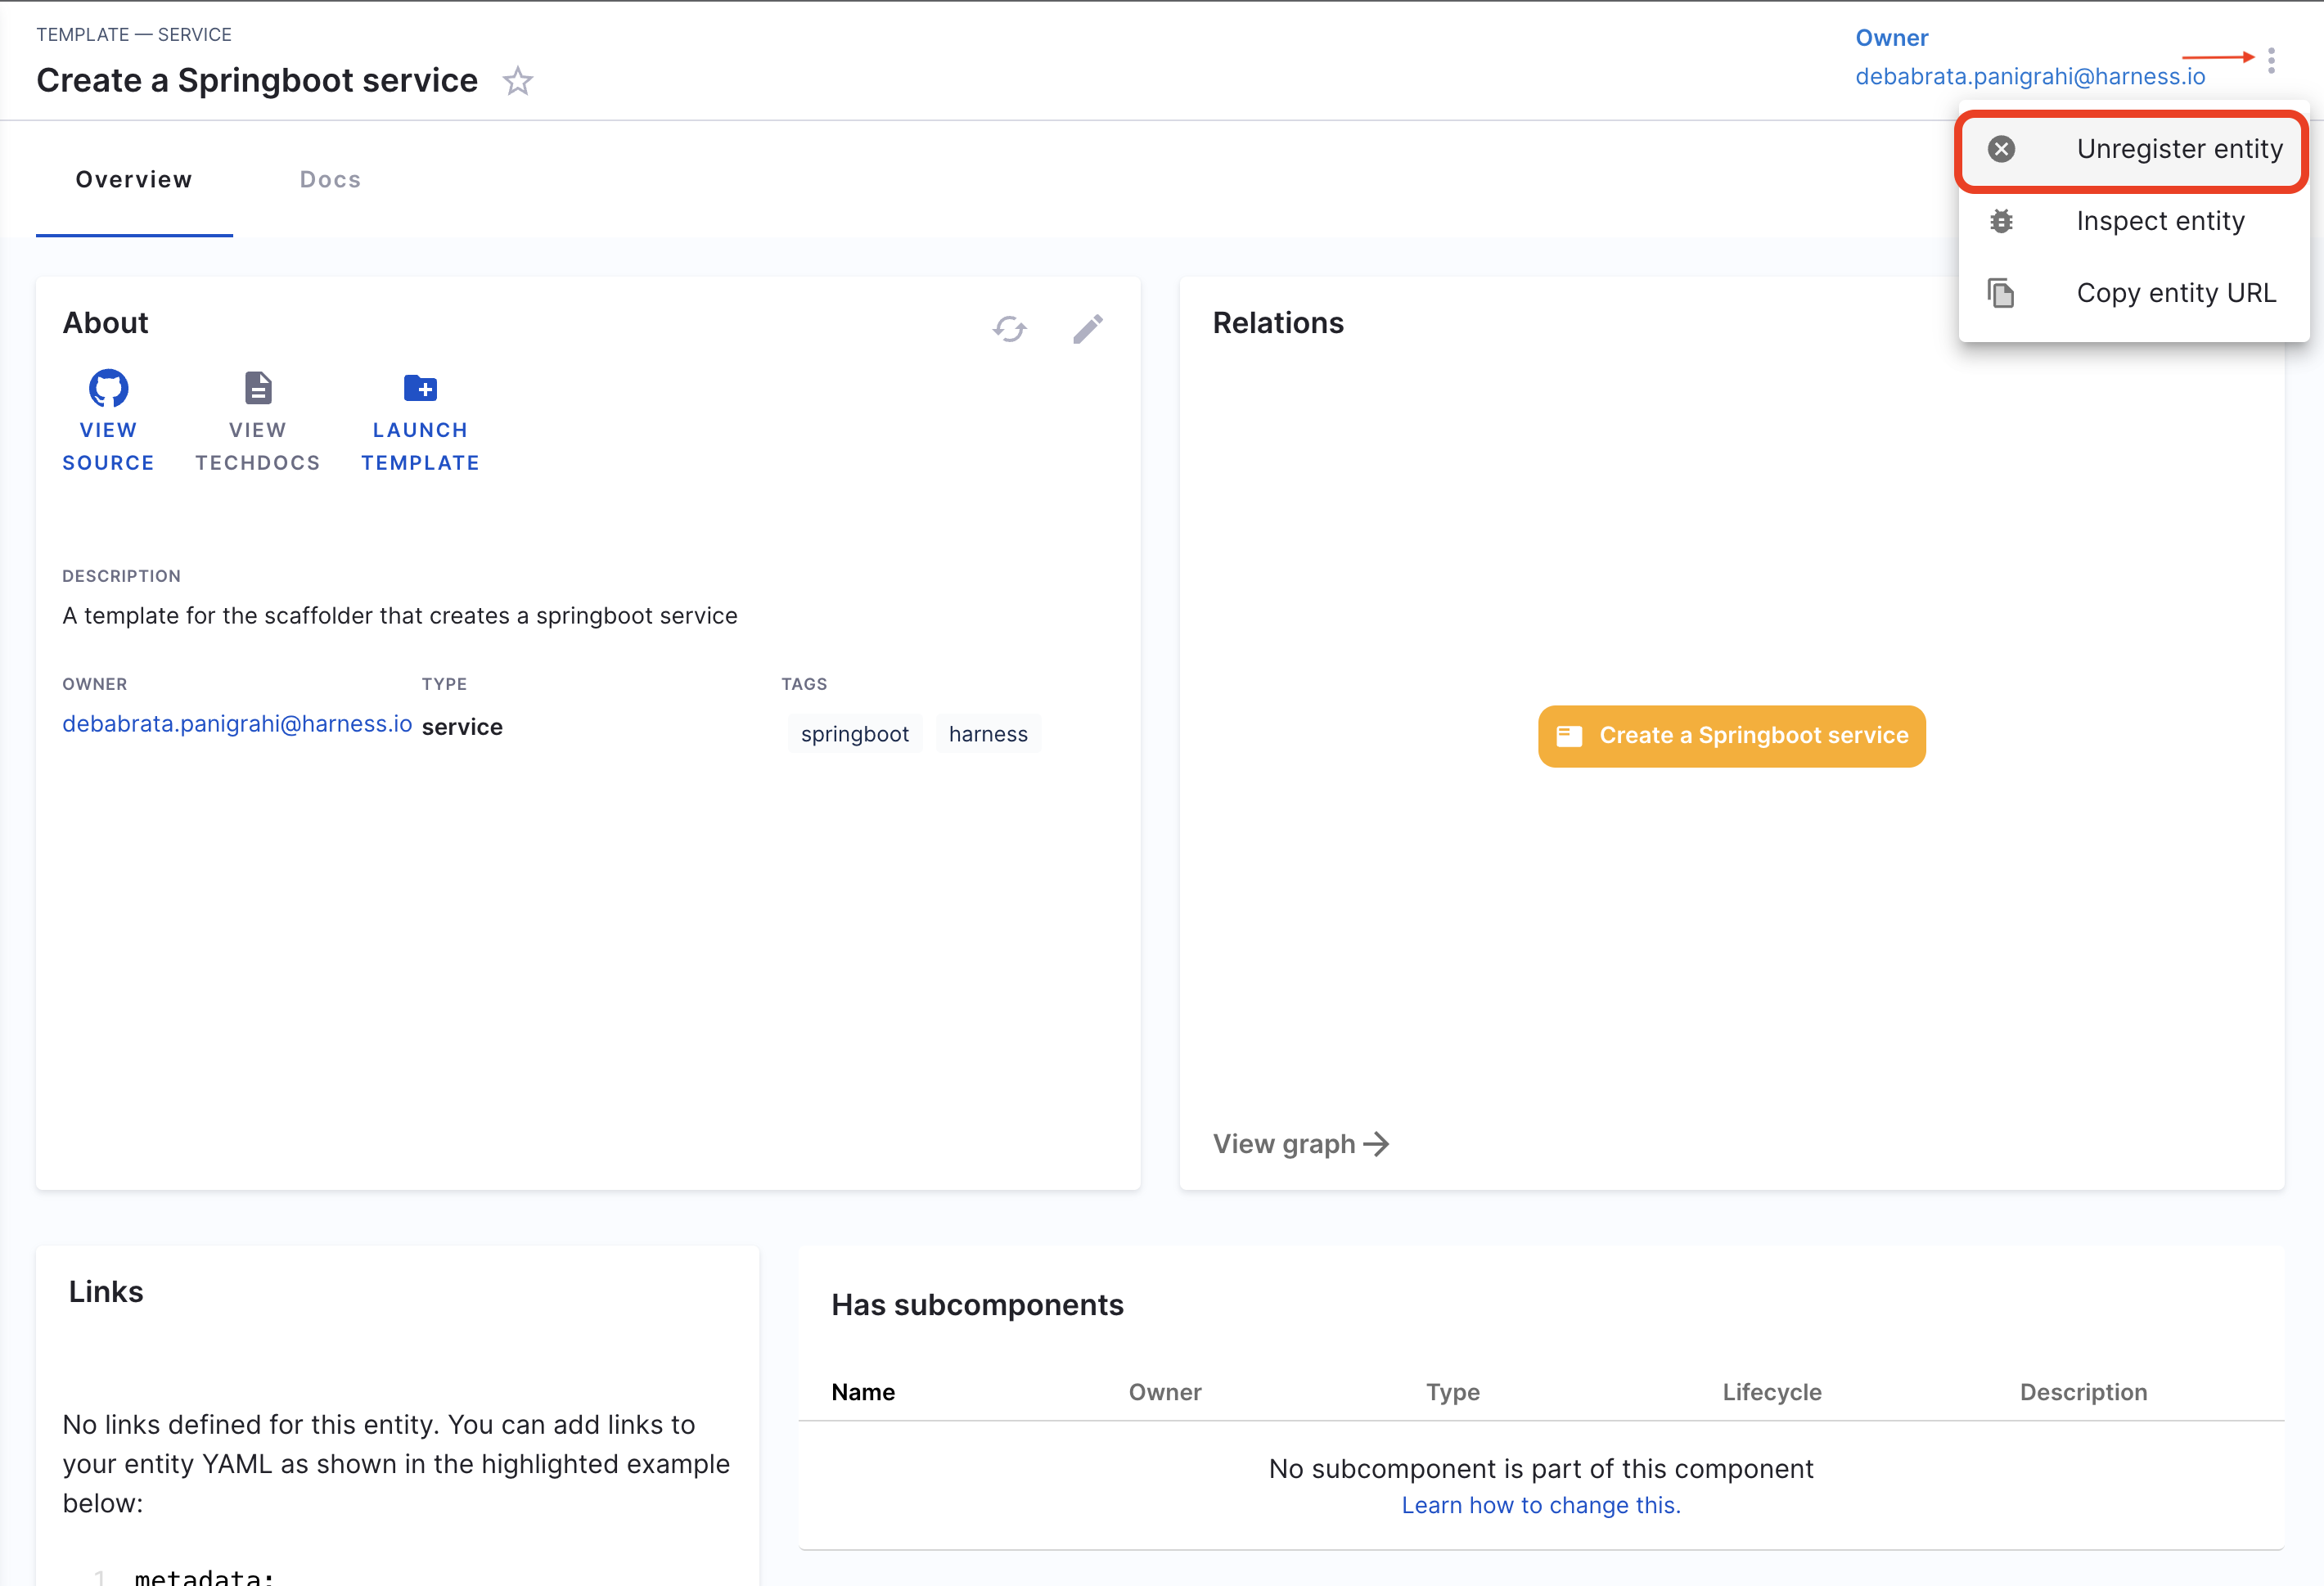Click the bug icon beside Inspect entity
The image size is (2324, 1586).
pyautogui.click(x=2001, y=221)
